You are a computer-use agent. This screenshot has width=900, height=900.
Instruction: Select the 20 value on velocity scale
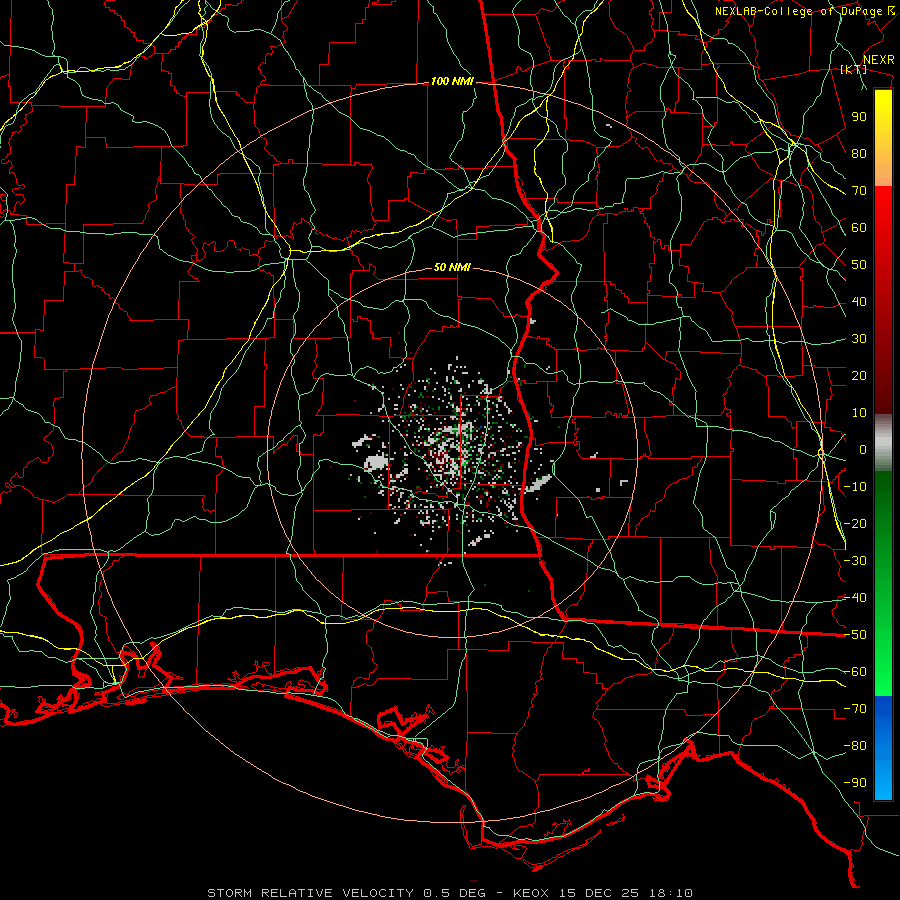[x=859, y=376]
